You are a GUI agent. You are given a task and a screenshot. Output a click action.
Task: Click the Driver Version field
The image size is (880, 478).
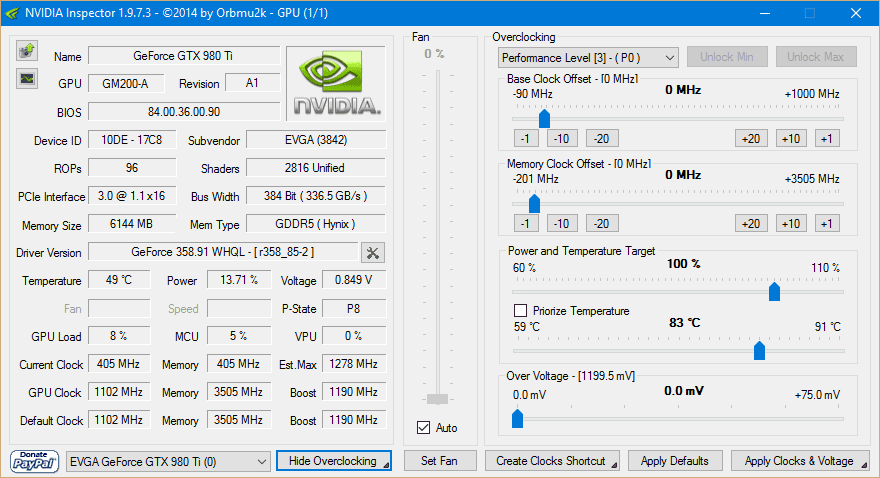tap(223, 252)
